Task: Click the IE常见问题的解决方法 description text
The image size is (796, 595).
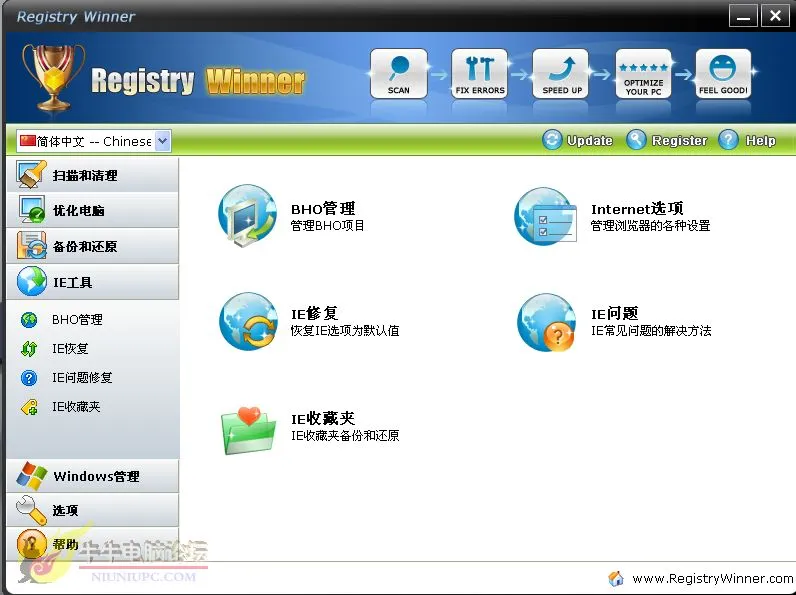Action: 651,330
